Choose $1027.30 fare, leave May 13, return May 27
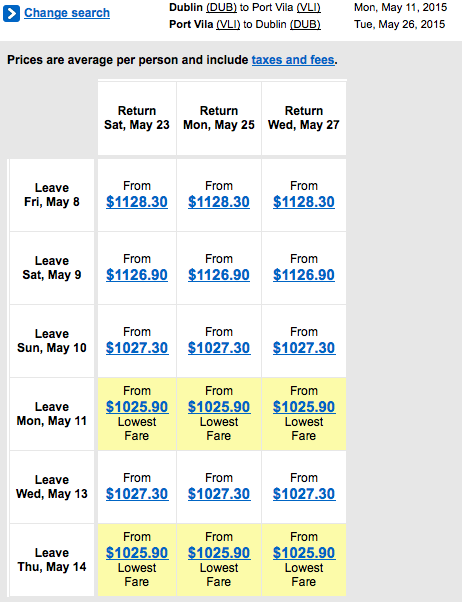The height and width of the screenshot is (602, 462). click(x=304, y=493)
